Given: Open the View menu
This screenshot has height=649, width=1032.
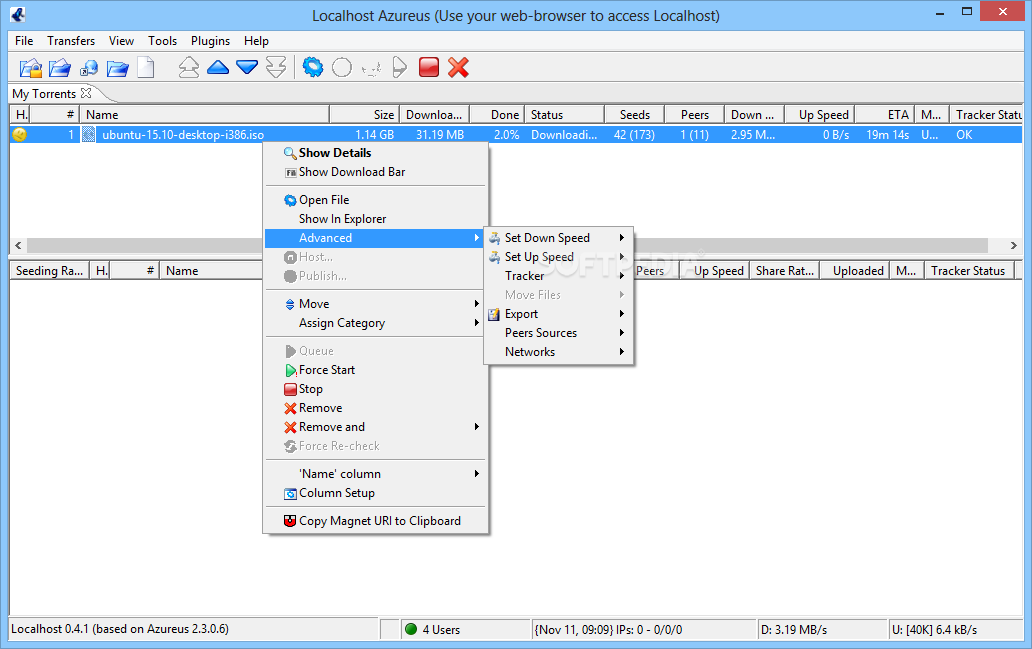Looking at the screenshot, I should tap(121, 41).
